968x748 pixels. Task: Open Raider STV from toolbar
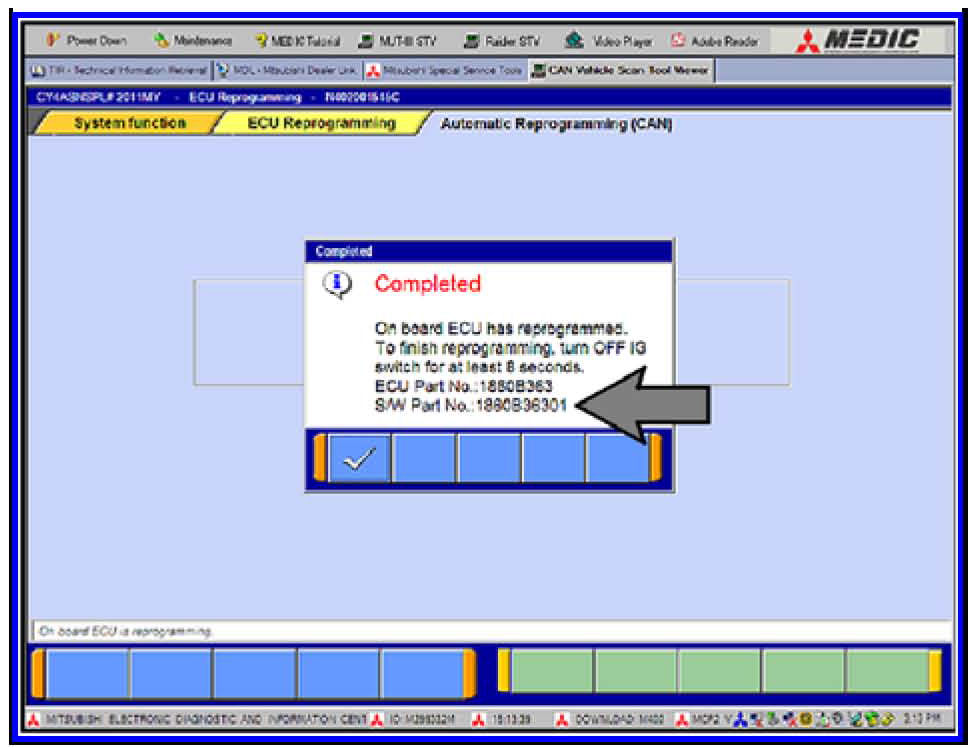click(502, 41)
